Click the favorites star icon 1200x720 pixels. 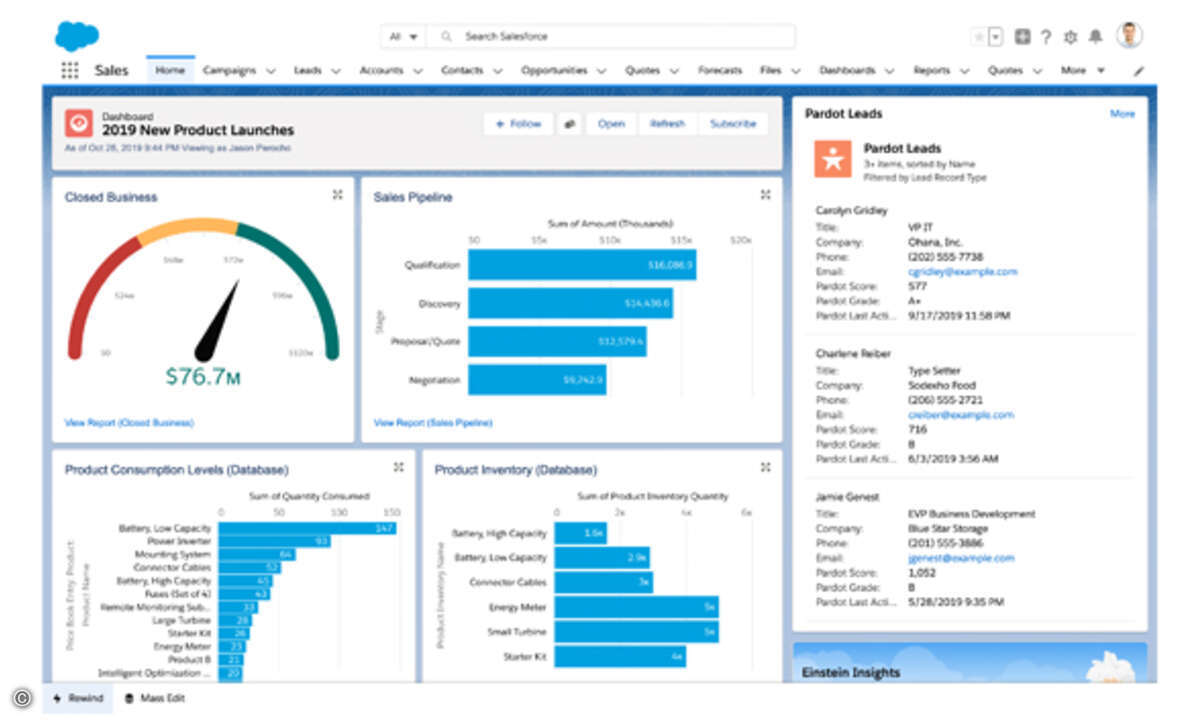[978, 36]
